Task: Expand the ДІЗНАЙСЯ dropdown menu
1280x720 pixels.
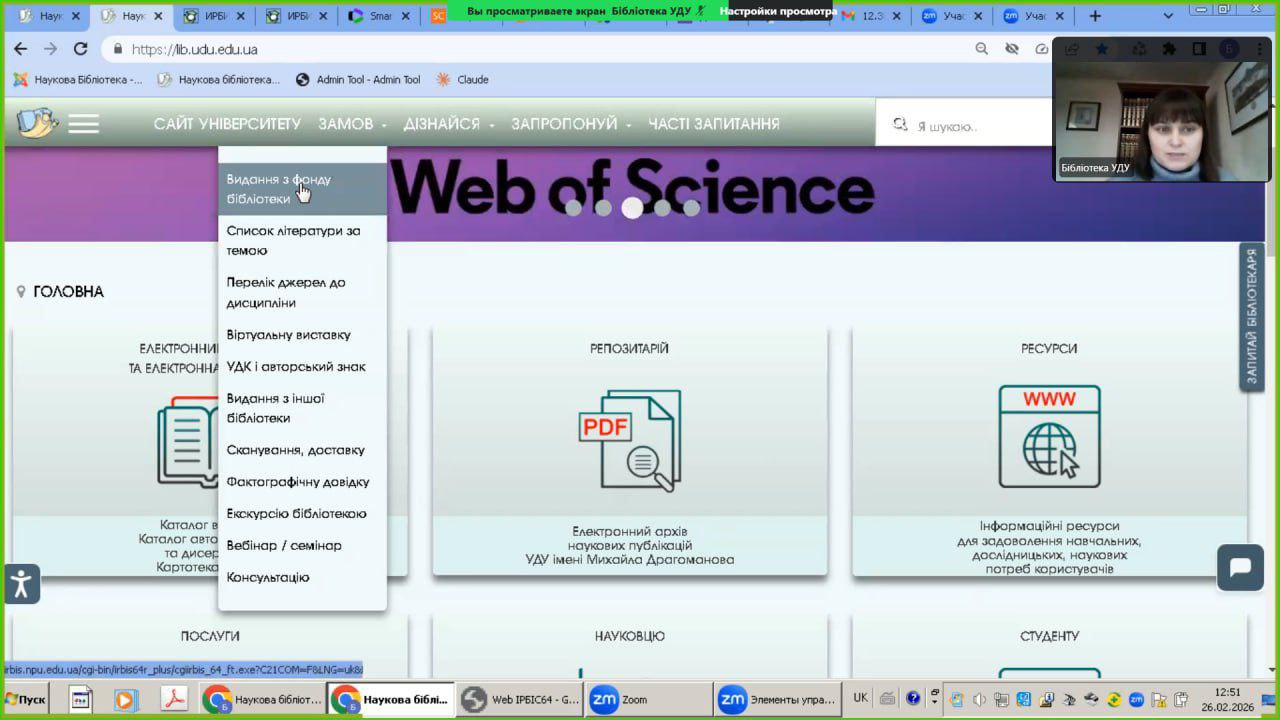Action: 448,124
